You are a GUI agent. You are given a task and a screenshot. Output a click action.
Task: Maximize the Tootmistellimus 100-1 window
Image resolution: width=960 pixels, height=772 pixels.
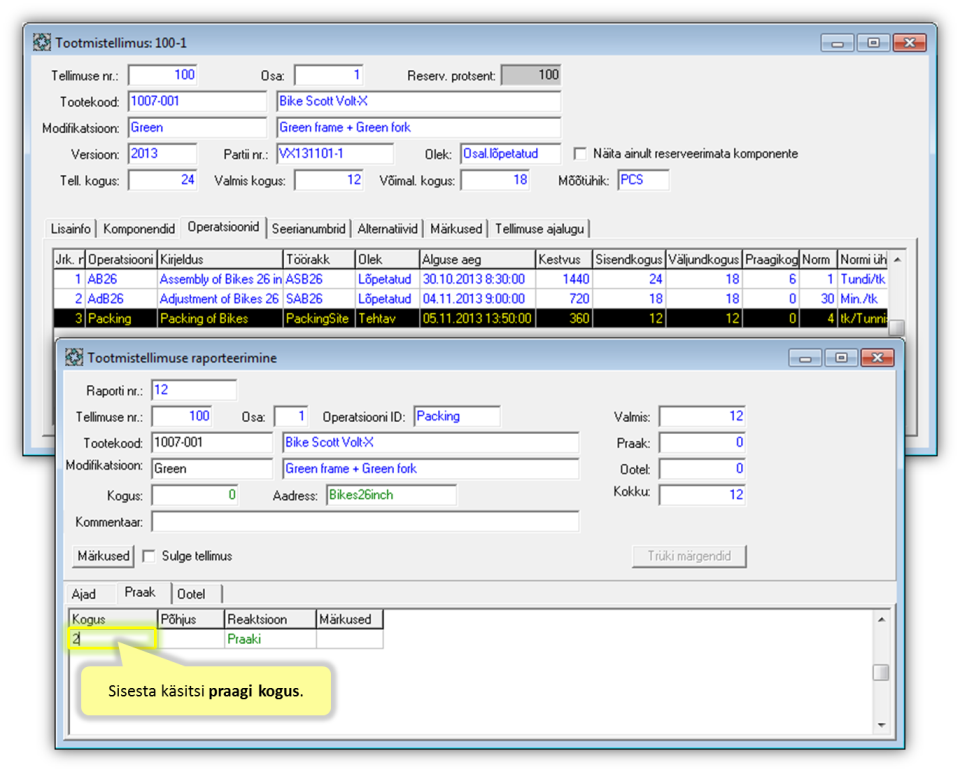click(x=874, y=42)
